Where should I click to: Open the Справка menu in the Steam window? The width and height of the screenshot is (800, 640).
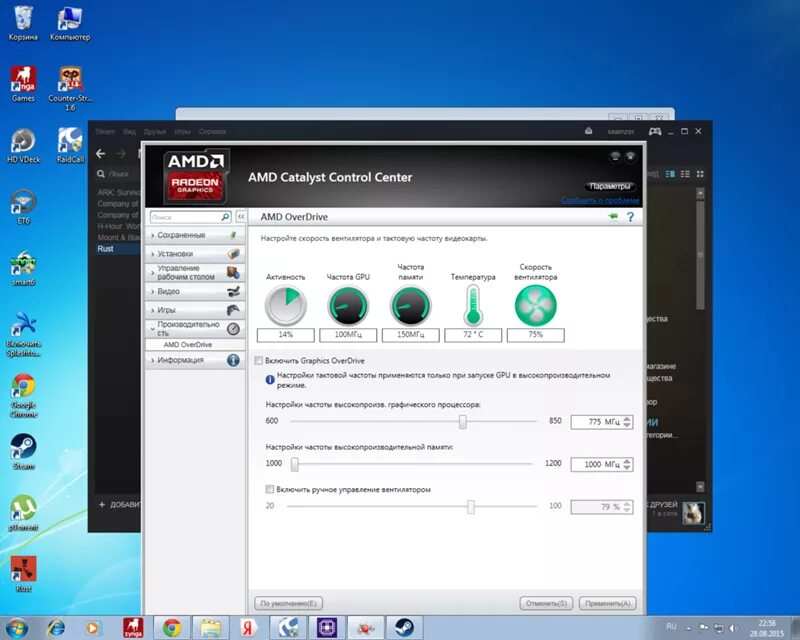212,132
